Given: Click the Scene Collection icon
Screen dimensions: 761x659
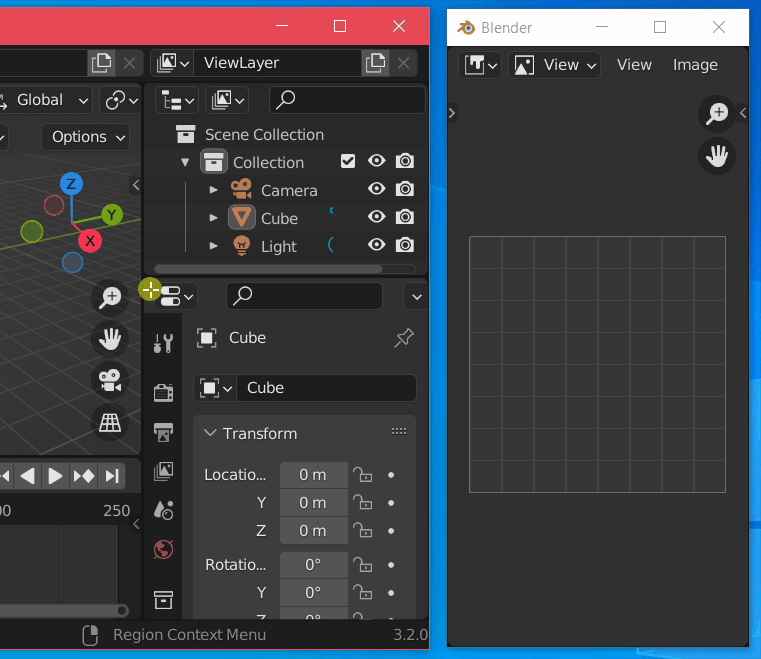Looking at the screenshot, I should pyautogui.click(x=185, y=134).
